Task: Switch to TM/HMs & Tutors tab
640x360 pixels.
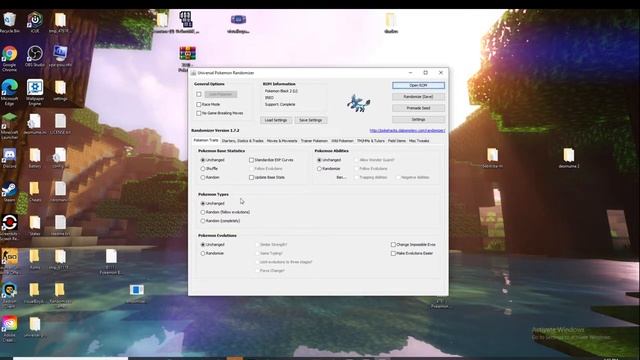Action: coord(371,141)
